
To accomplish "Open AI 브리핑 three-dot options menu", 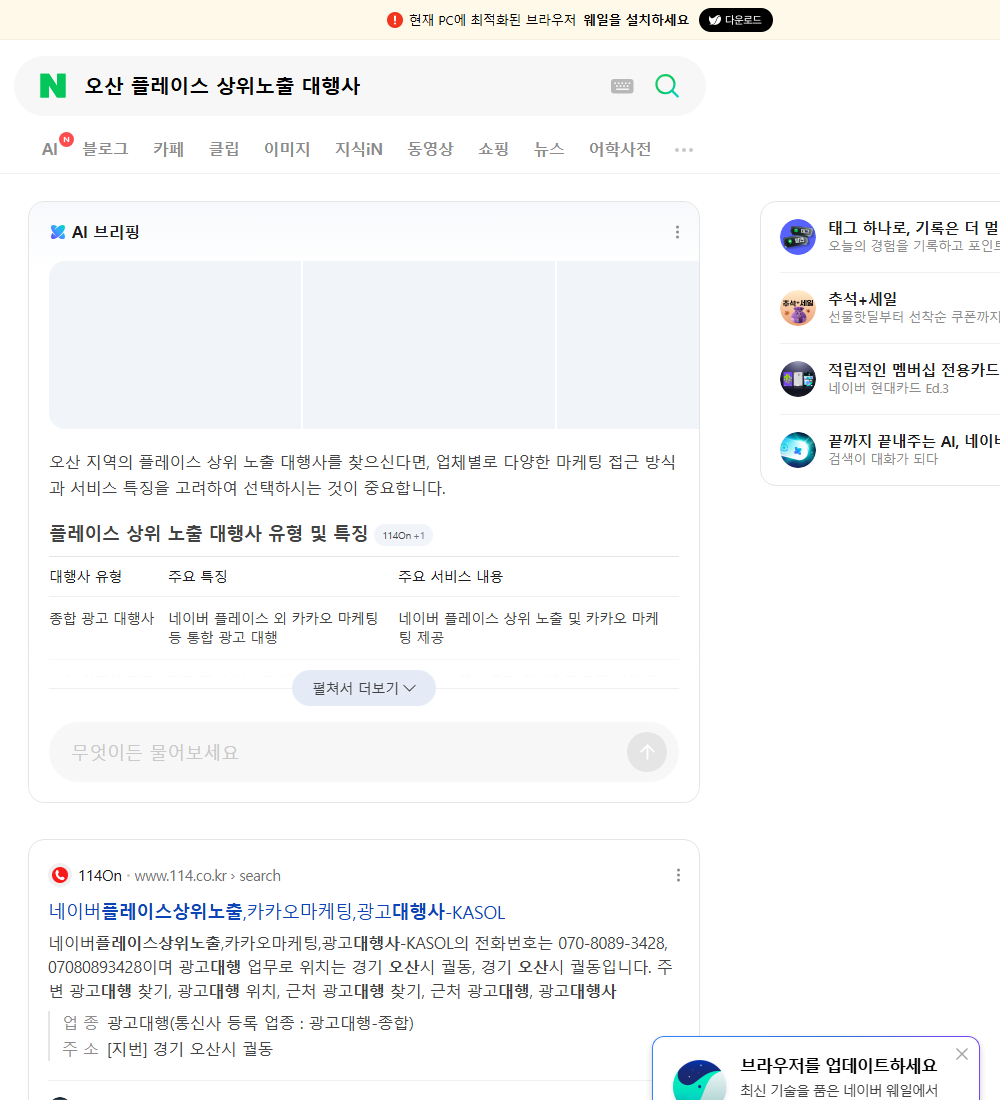I will tap(677, 232).
